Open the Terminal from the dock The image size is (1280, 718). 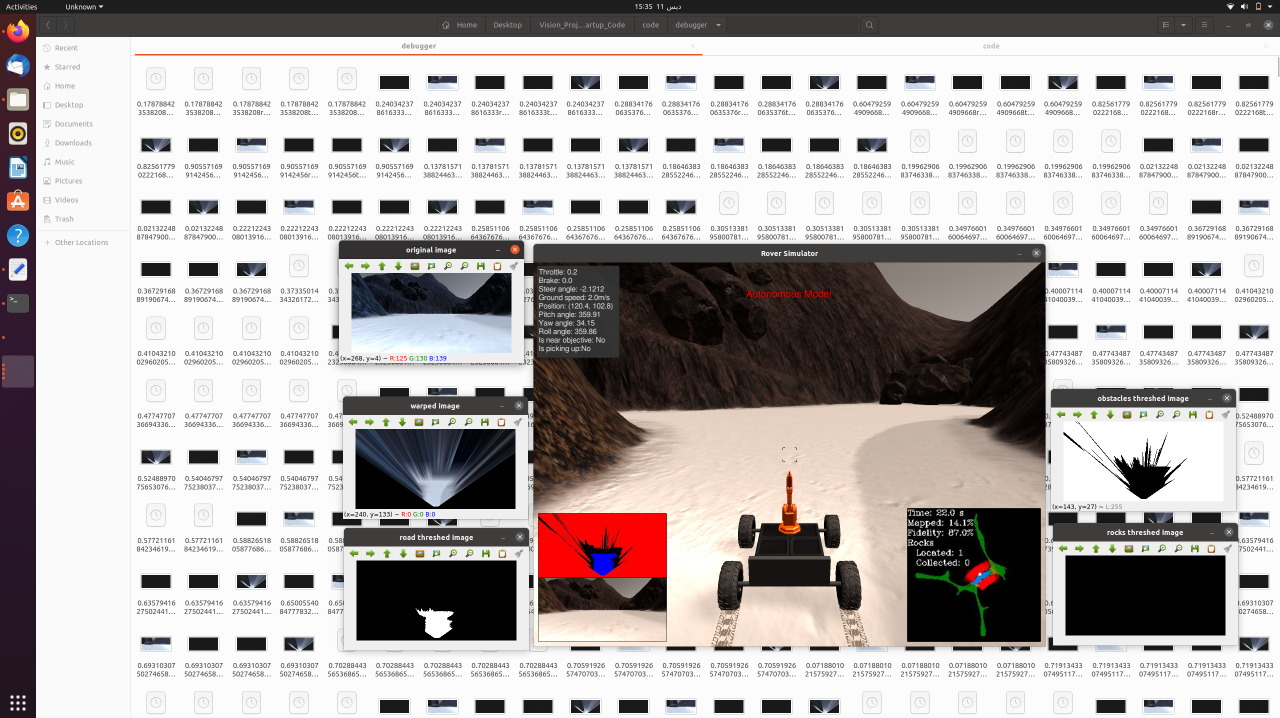[17, 303]
